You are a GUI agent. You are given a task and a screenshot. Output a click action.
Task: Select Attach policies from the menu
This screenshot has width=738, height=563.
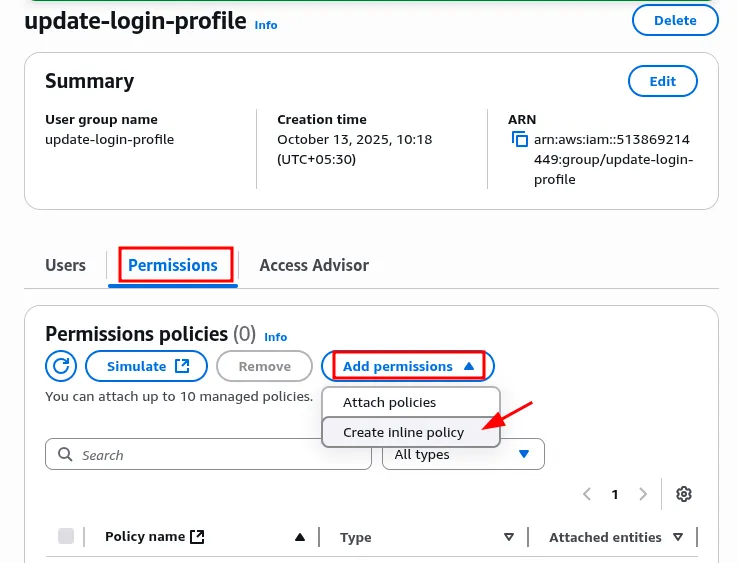click(389, 402)
